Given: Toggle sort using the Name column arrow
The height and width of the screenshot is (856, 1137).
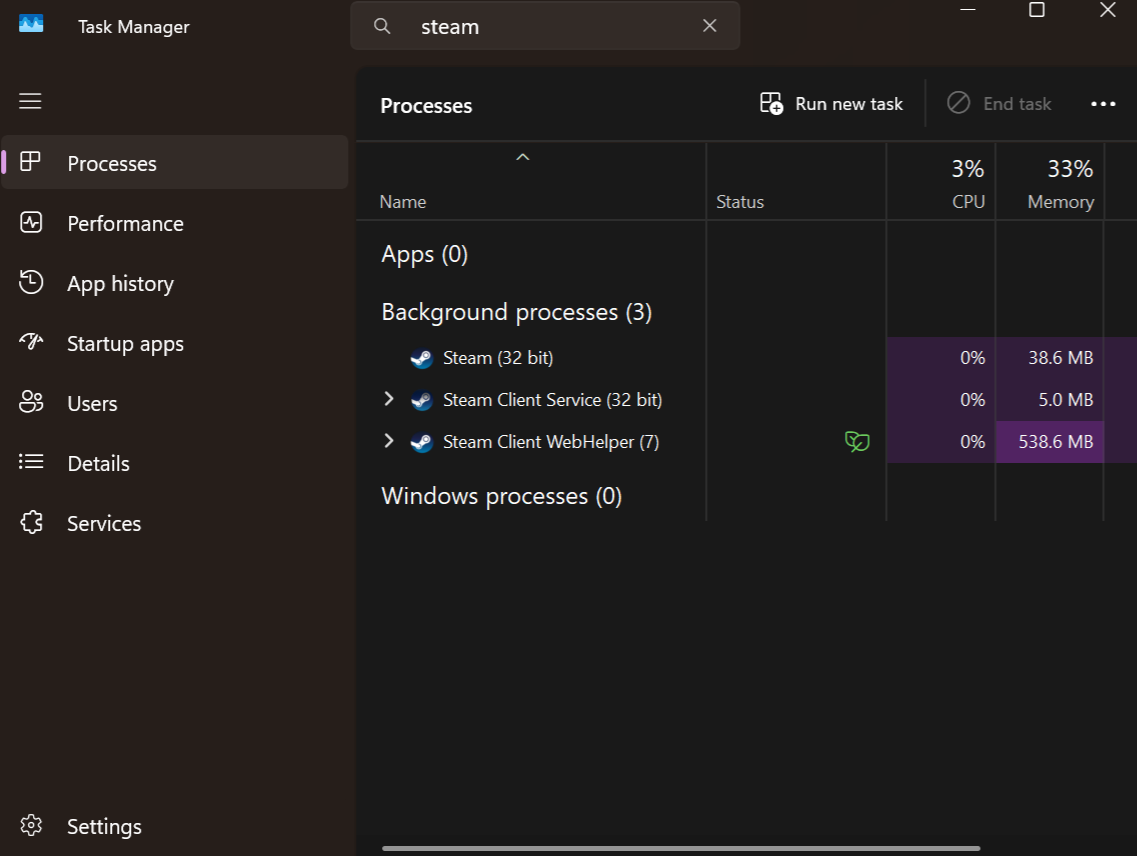Looking at the screenshot, I should [522, 157].
